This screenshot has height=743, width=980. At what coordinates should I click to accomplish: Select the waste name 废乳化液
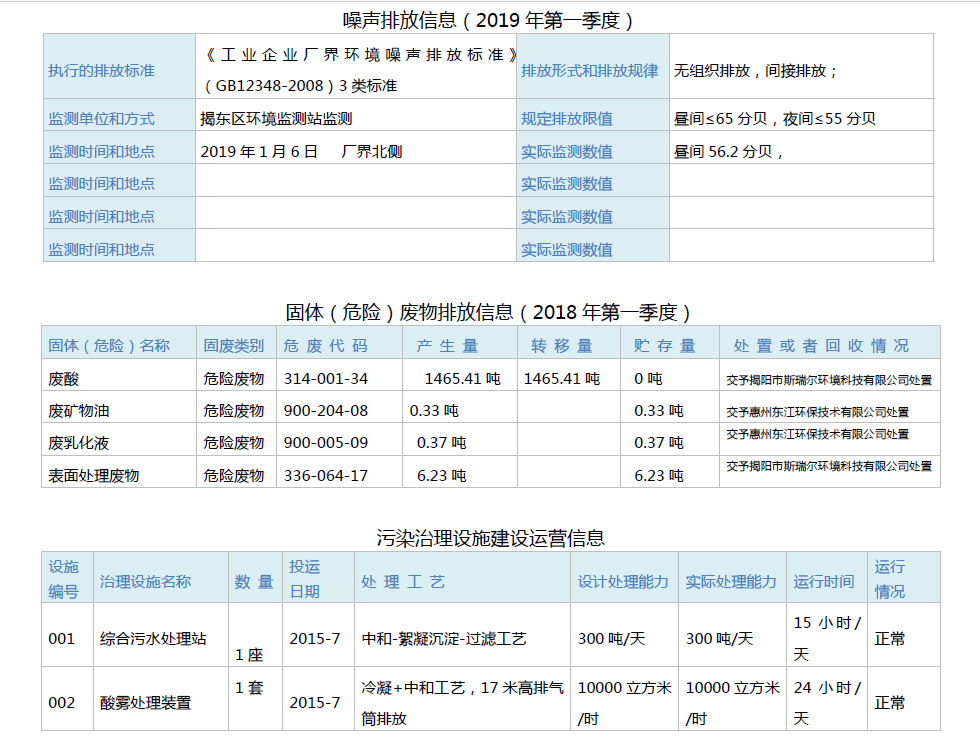(x=79, y=443)
